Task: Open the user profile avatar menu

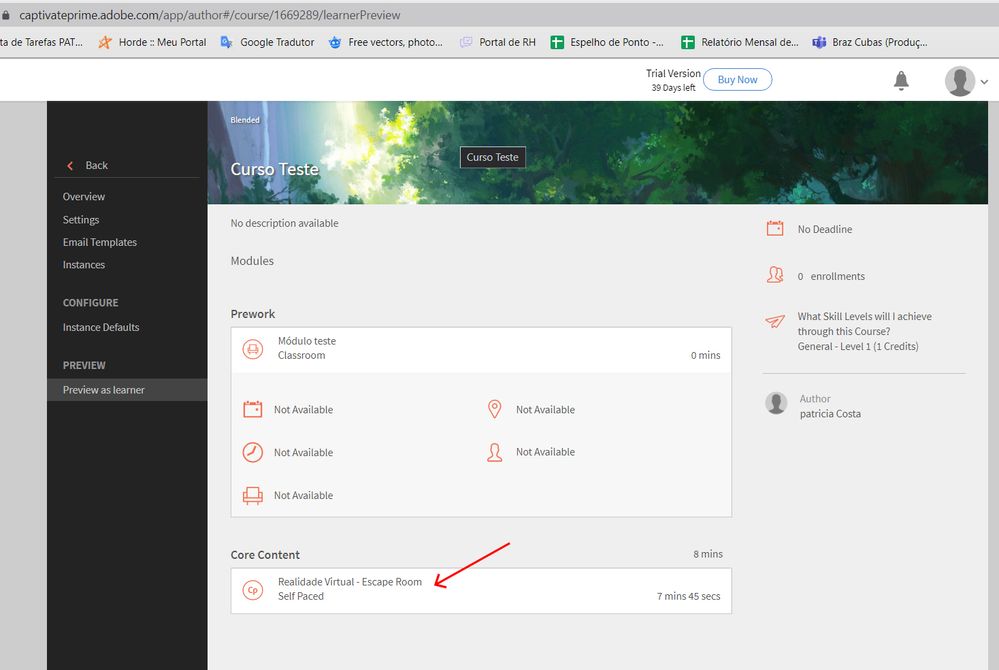Action: pyautogui.click(x=960, y=81)
